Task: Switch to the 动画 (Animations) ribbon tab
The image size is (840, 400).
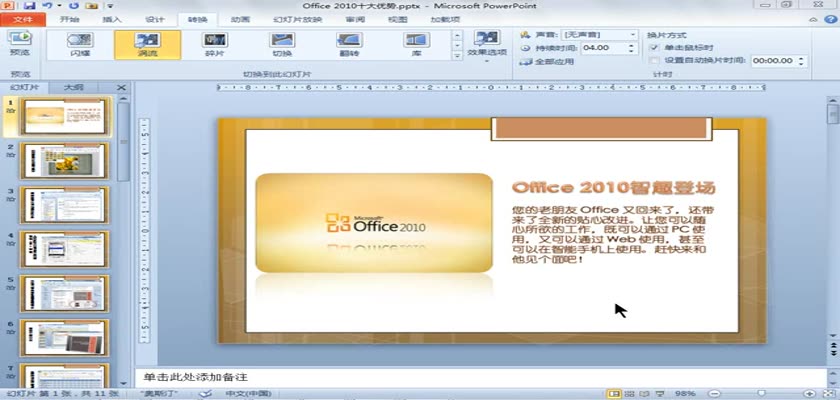Action: (x=241, y=20)
